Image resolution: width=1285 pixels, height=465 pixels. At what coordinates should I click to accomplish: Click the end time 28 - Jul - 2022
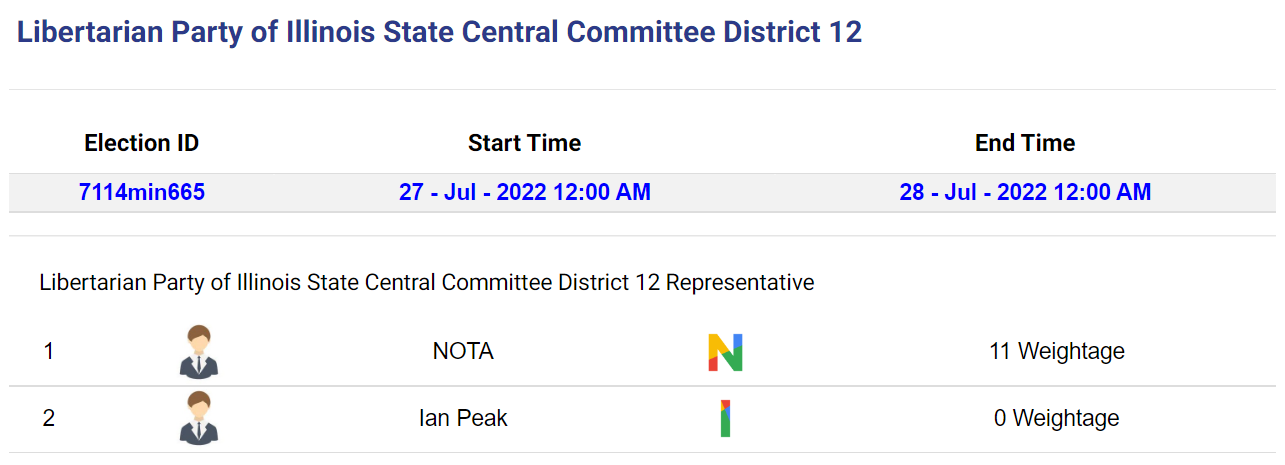pyautogui.click(x=1025, y=192)
